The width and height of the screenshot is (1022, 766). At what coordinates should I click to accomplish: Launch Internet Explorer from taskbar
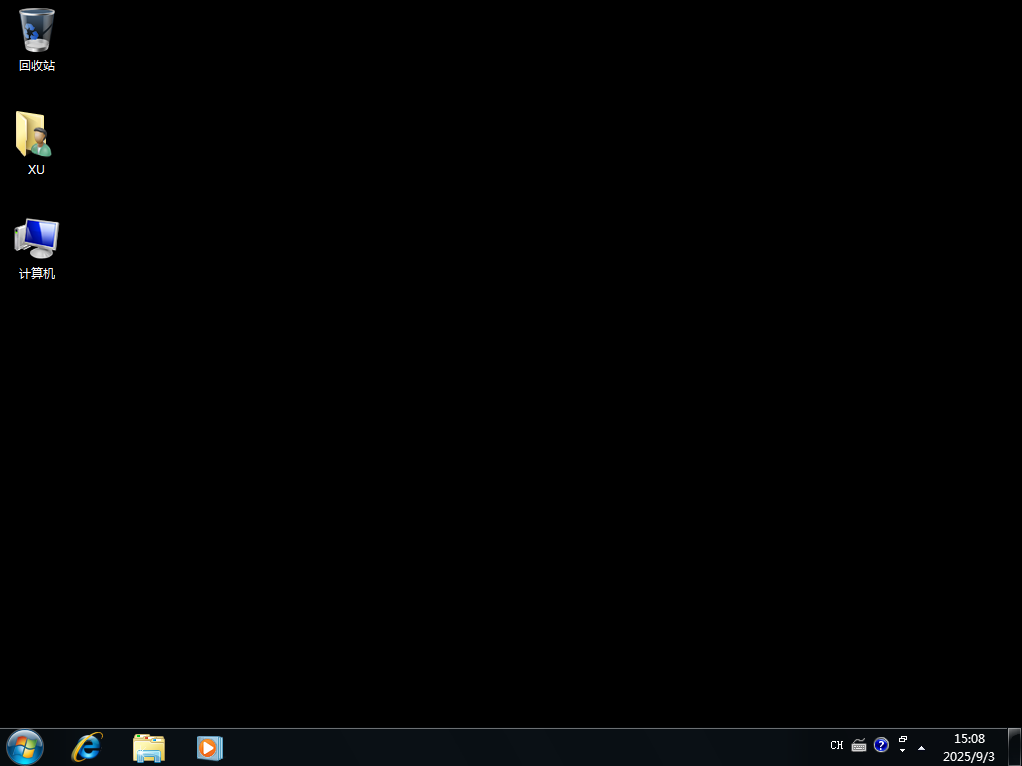(86, 747)
